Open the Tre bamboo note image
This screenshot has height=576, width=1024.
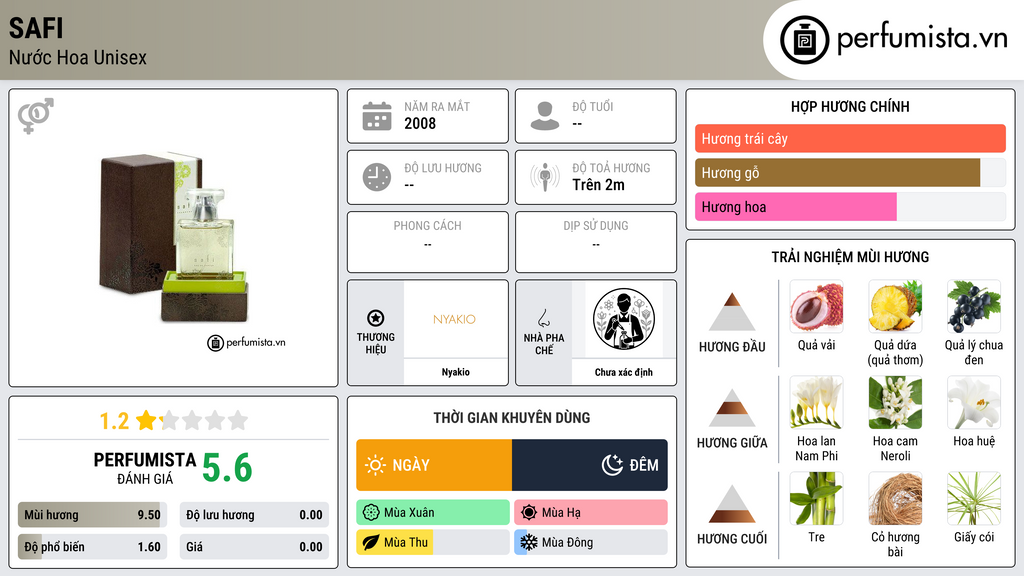tap(816, 498)
